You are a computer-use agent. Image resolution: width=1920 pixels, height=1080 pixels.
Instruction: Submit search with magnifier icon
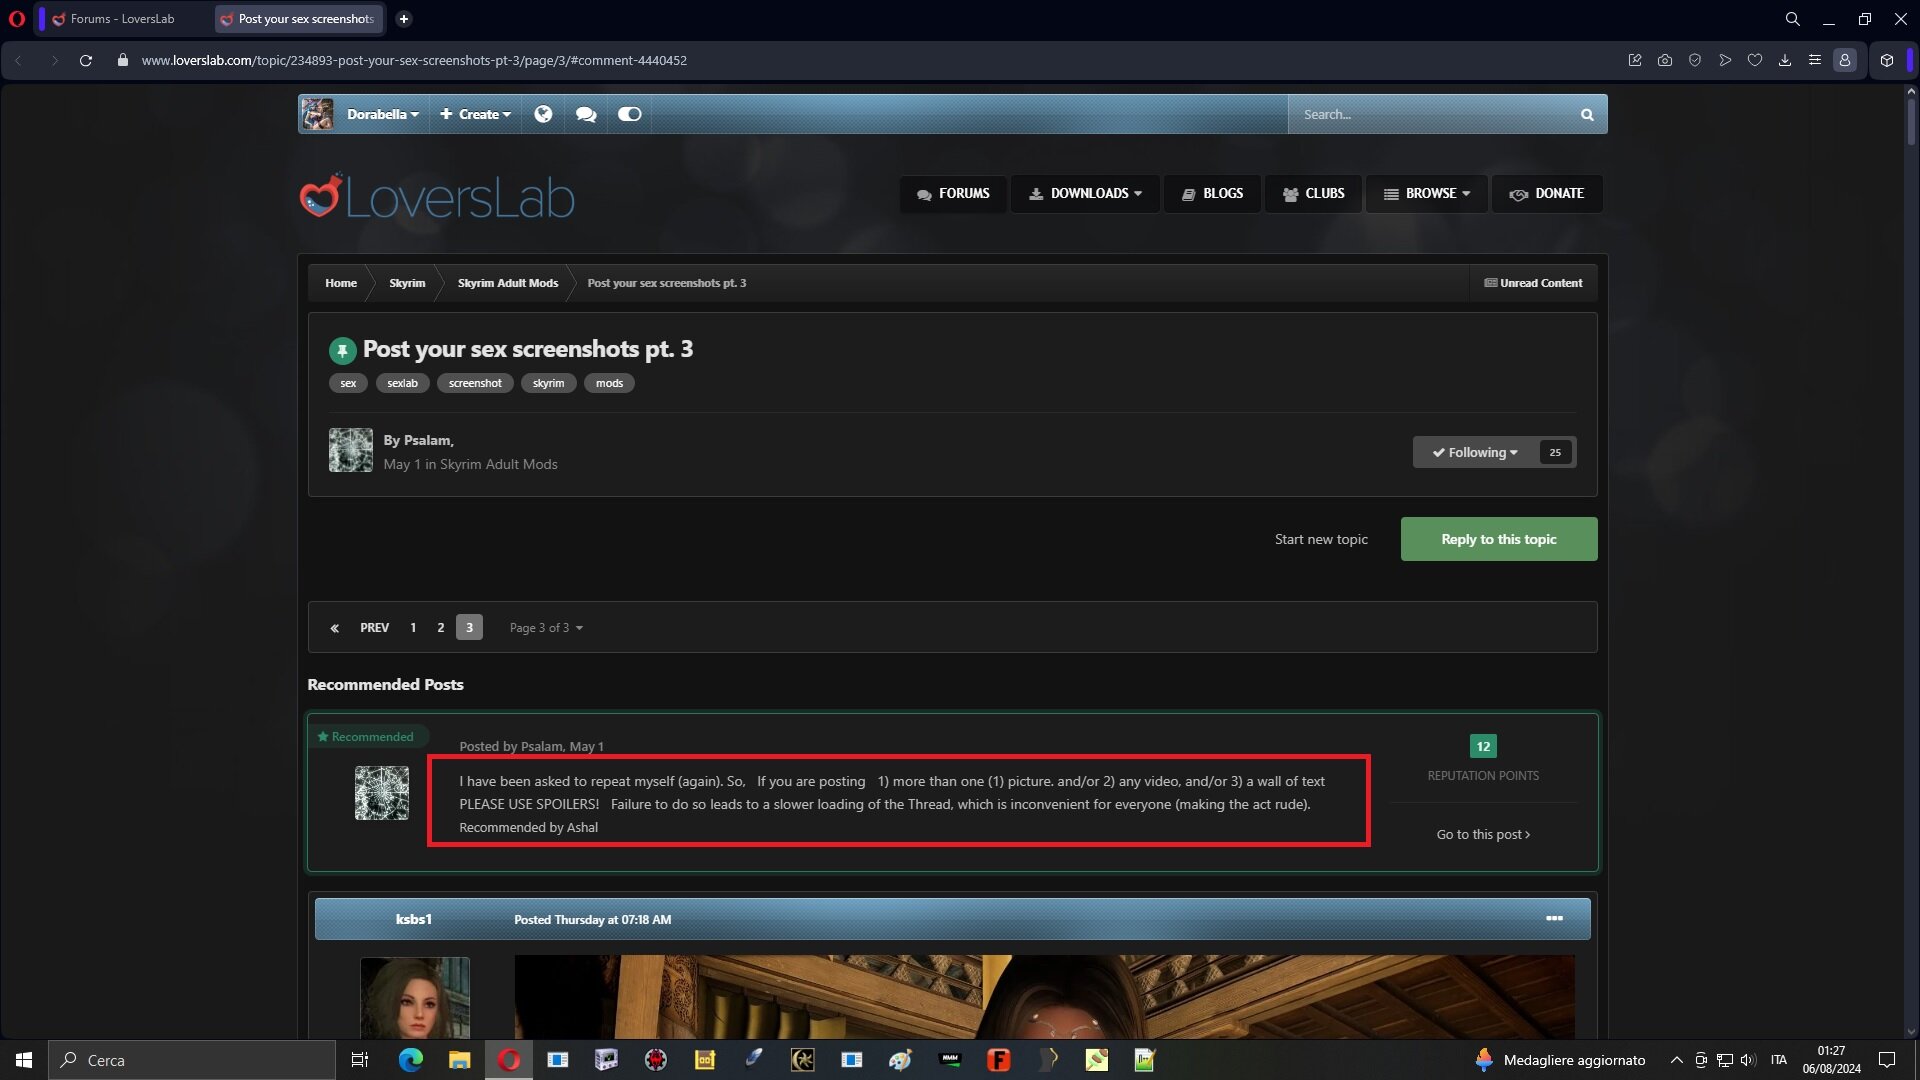click(x=1587, y=115)
